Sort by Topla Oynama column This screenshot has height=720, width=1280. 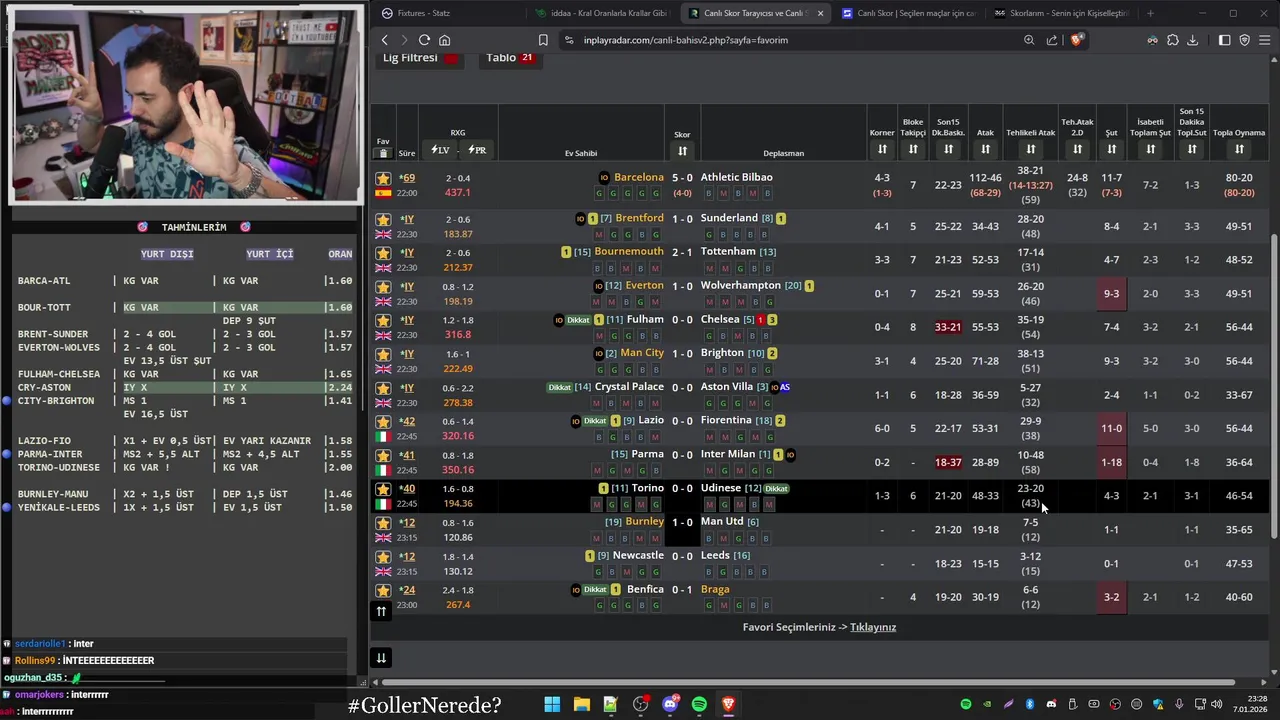tap(1239, 149)
